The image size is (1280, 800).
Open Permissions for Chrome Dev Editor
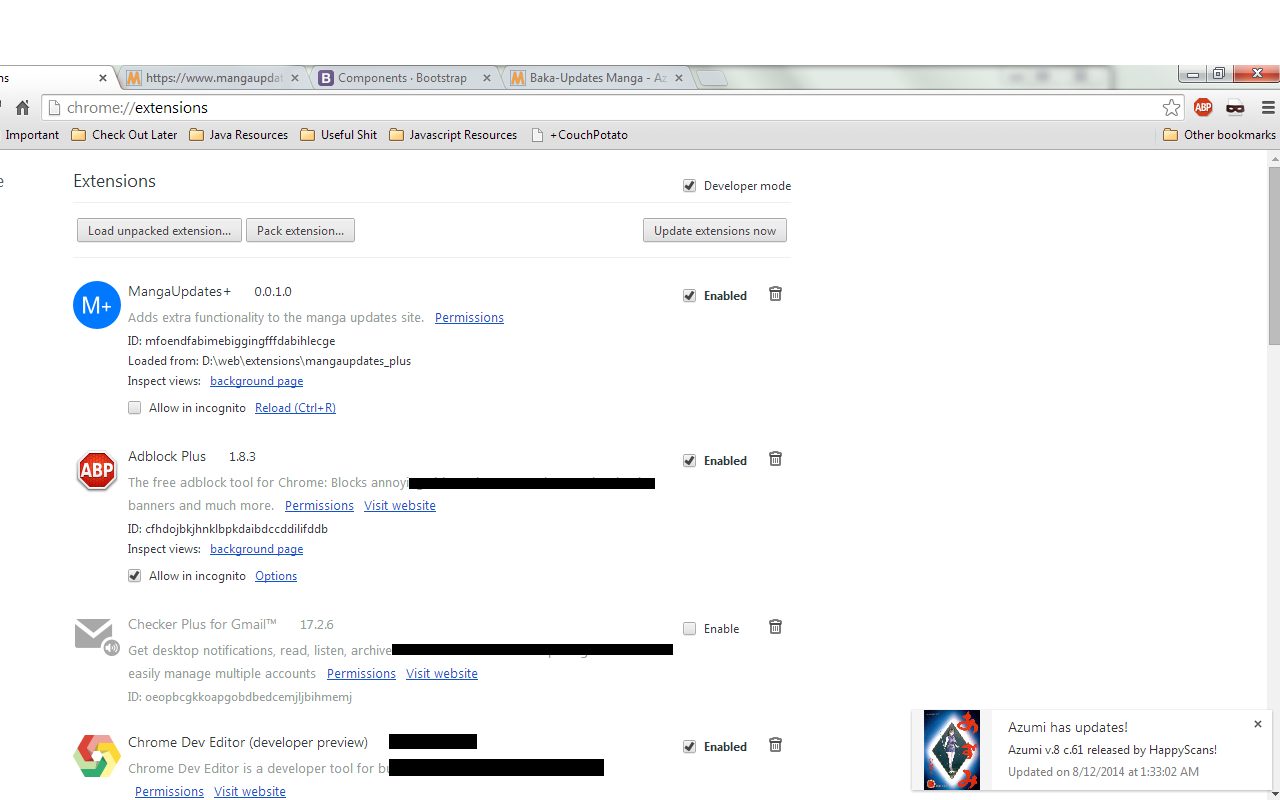(169, 792)
